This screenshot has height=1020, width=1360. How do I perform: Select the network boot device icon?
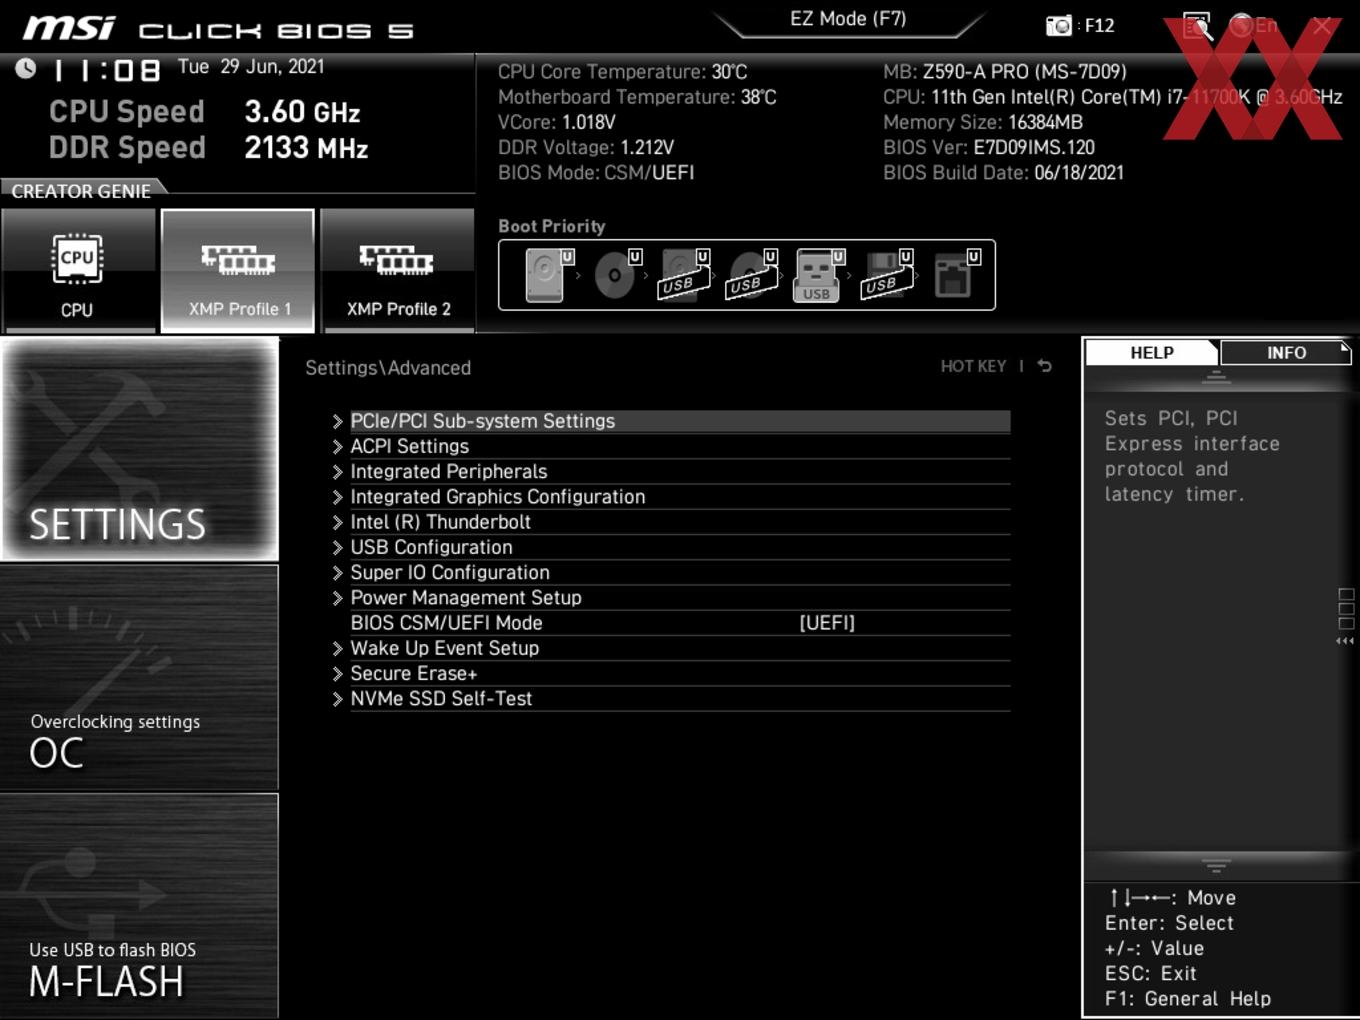click(956, 275)
